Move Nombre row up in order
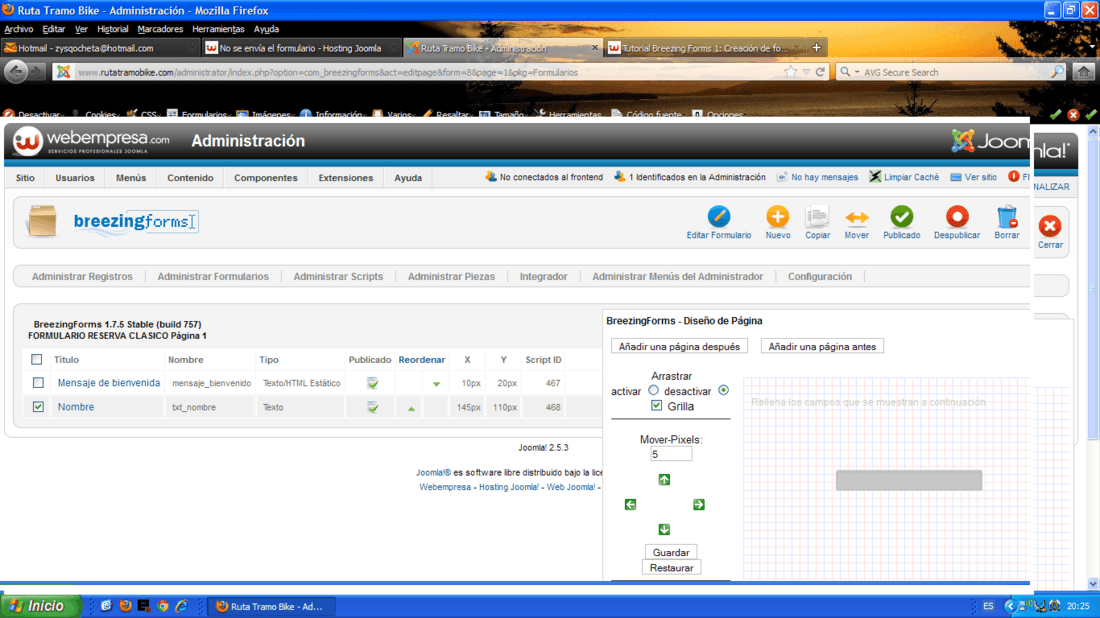Image resolution: width=1100 pixels, height=618 pixels. coord(411,408)
